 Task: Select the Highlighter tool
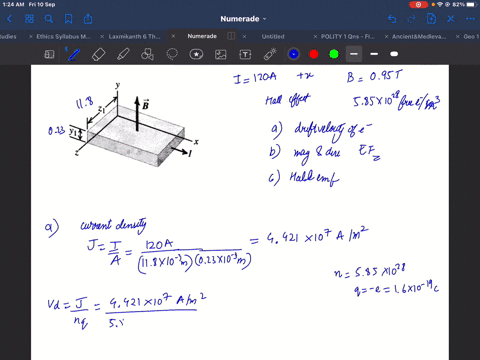[x=123, y=54]
